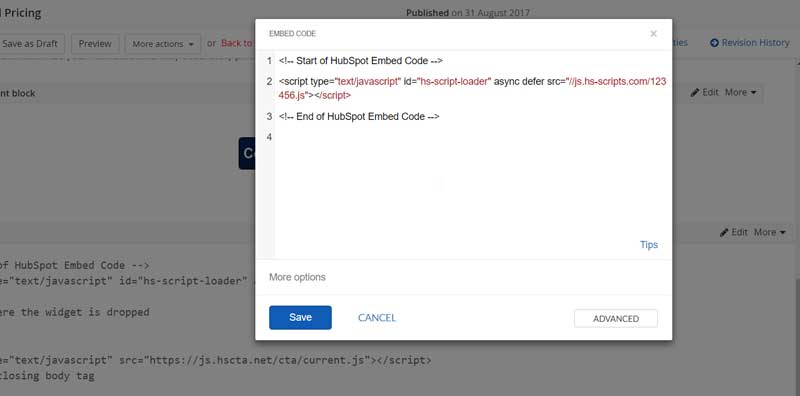The image size is (800, 396).
Task: Click the js.hscta.net script line in background
Action: tap(215, 360)
